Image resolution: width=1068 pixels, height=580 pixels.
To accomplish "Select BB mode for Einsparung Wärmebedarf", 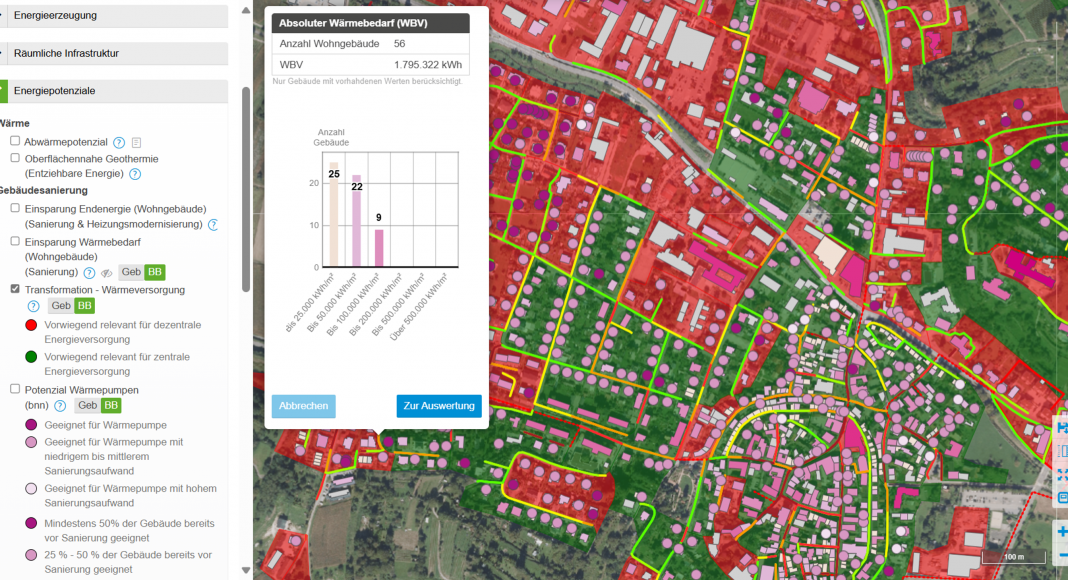I will click(x=155, y=272).
